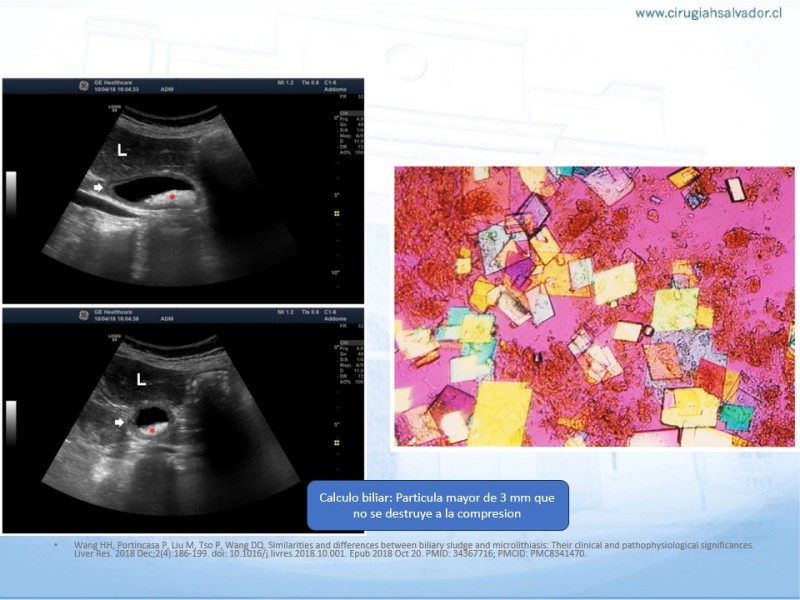Click the red asterisk in the bottom ultrasound
The width and height of the screenshot is (800, 600).
click(152, 431)
